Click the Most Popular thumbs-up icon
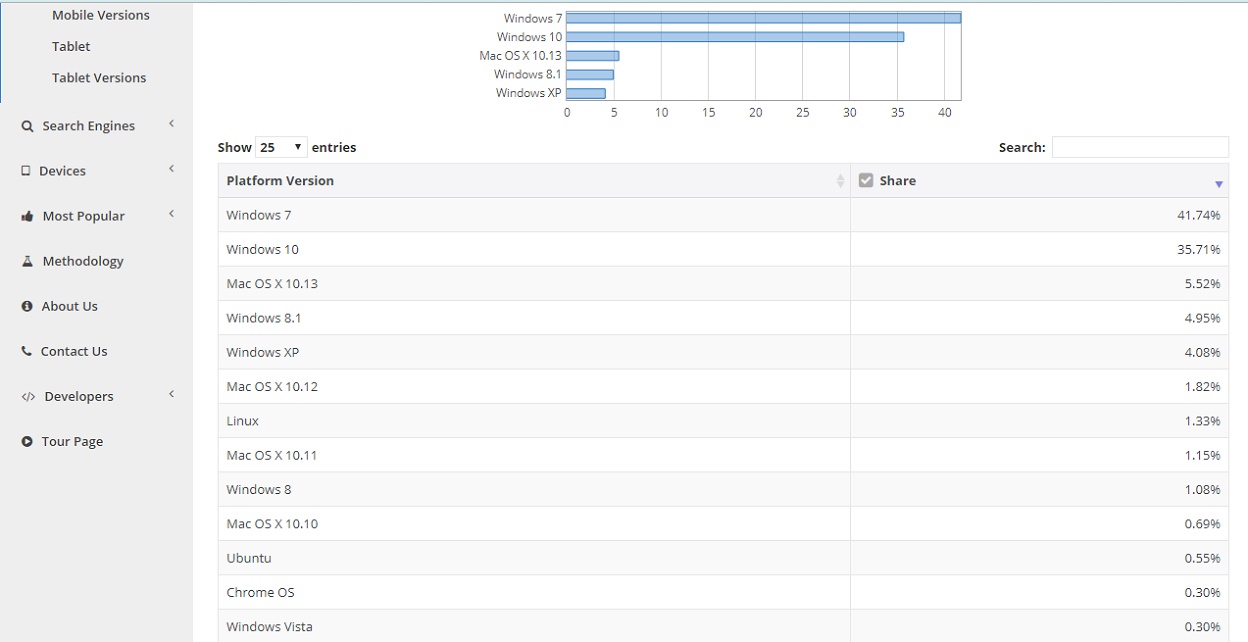The image size is (1248, 642). [27, 216]
